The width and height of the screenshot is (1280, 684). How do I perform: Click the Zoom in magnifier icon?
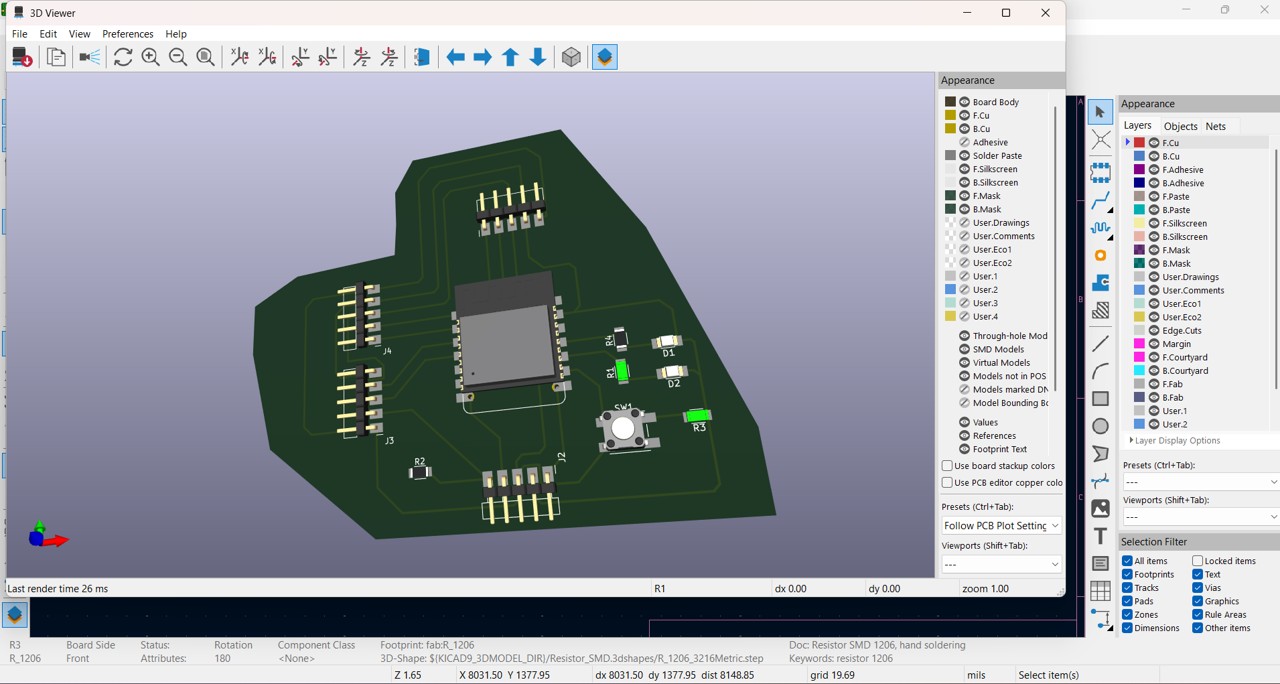[150, 58]
